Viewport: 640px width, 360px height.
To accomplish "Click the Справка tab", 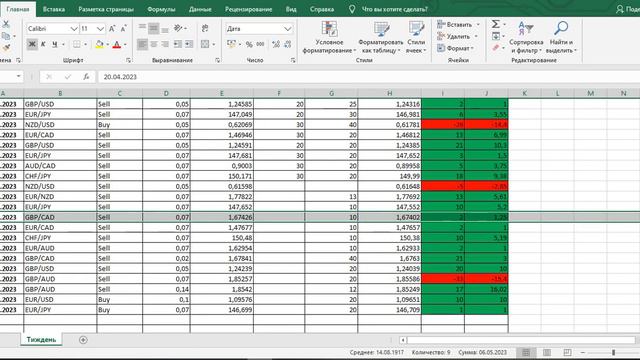I will pyautogui.click(x=322, y=9).
